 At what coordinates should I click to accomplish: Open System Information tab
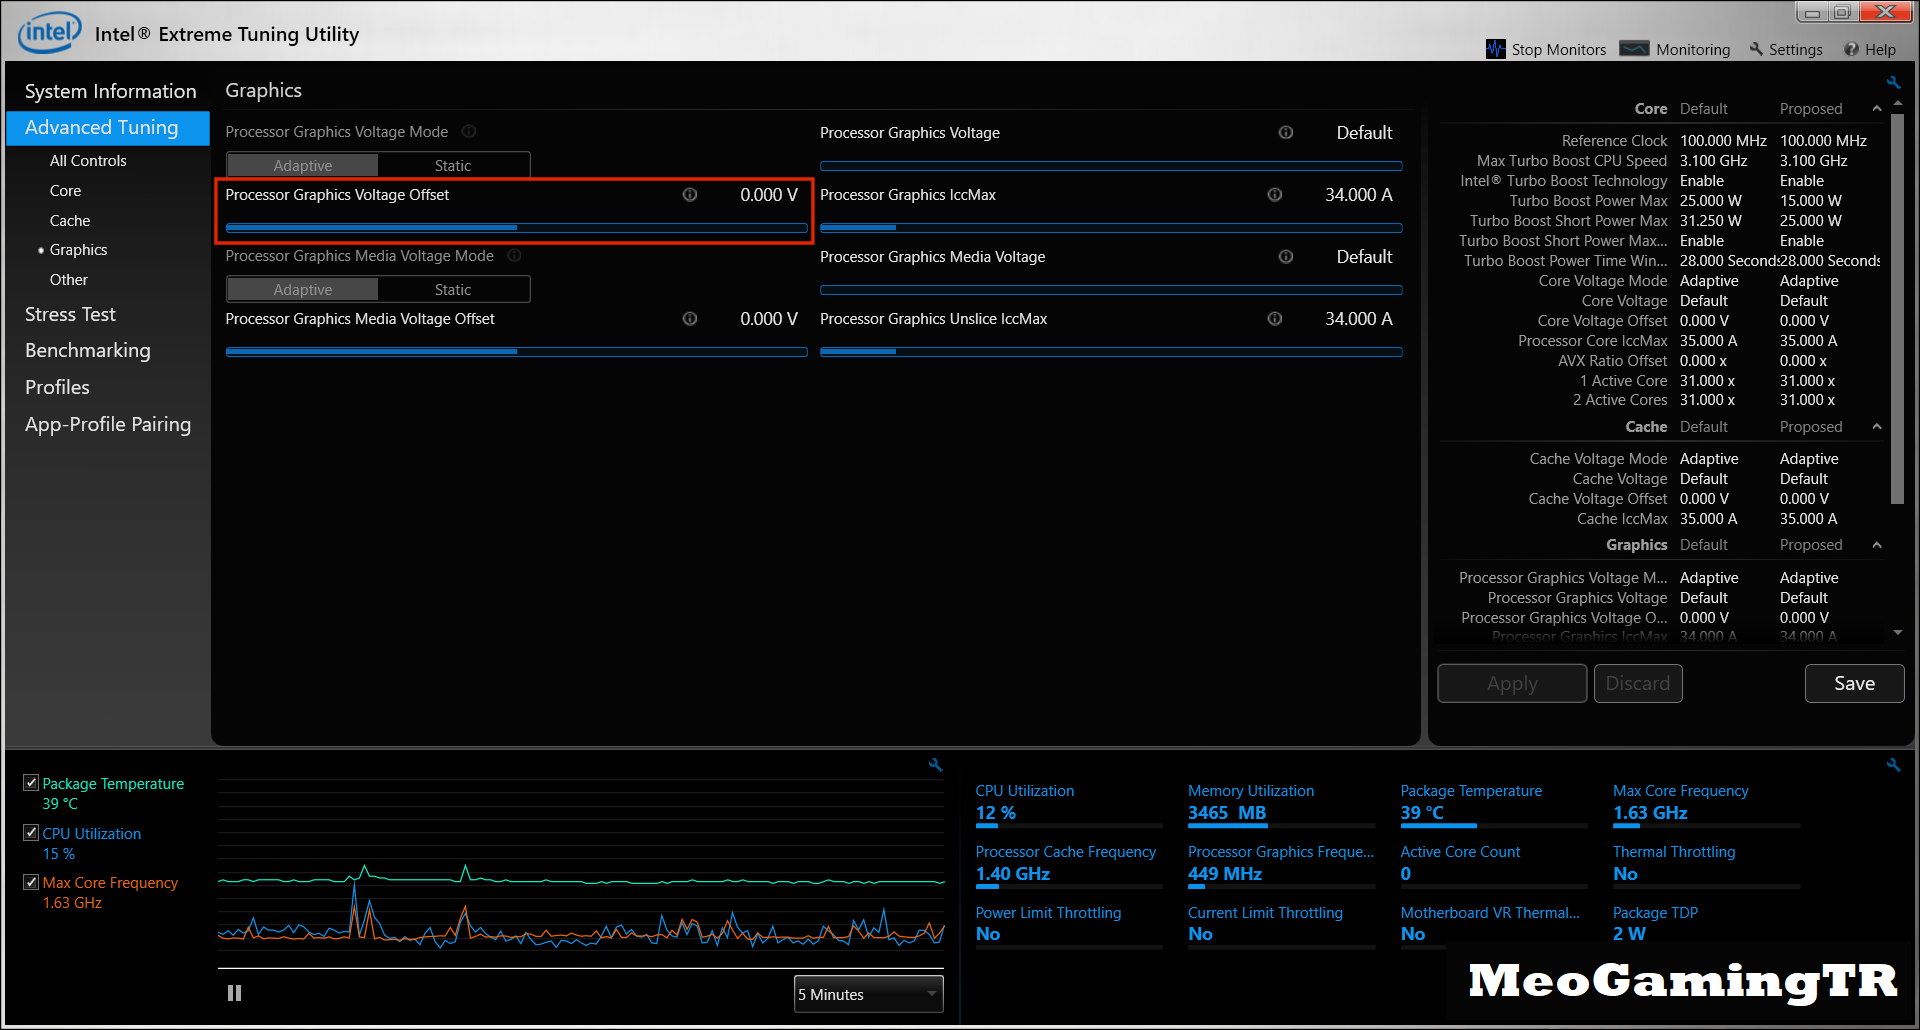click(x=110, y=91)
